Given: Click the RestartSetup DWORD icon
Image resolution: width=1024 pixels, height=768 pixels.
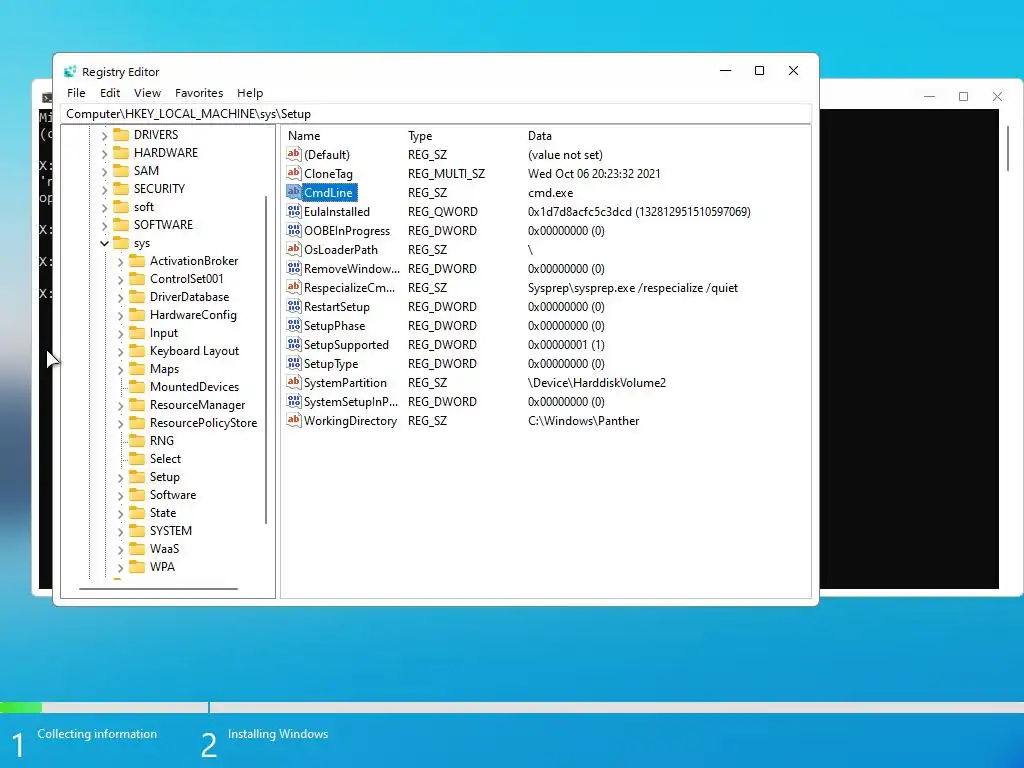Looking at the screenshot, I should point(294,306).
